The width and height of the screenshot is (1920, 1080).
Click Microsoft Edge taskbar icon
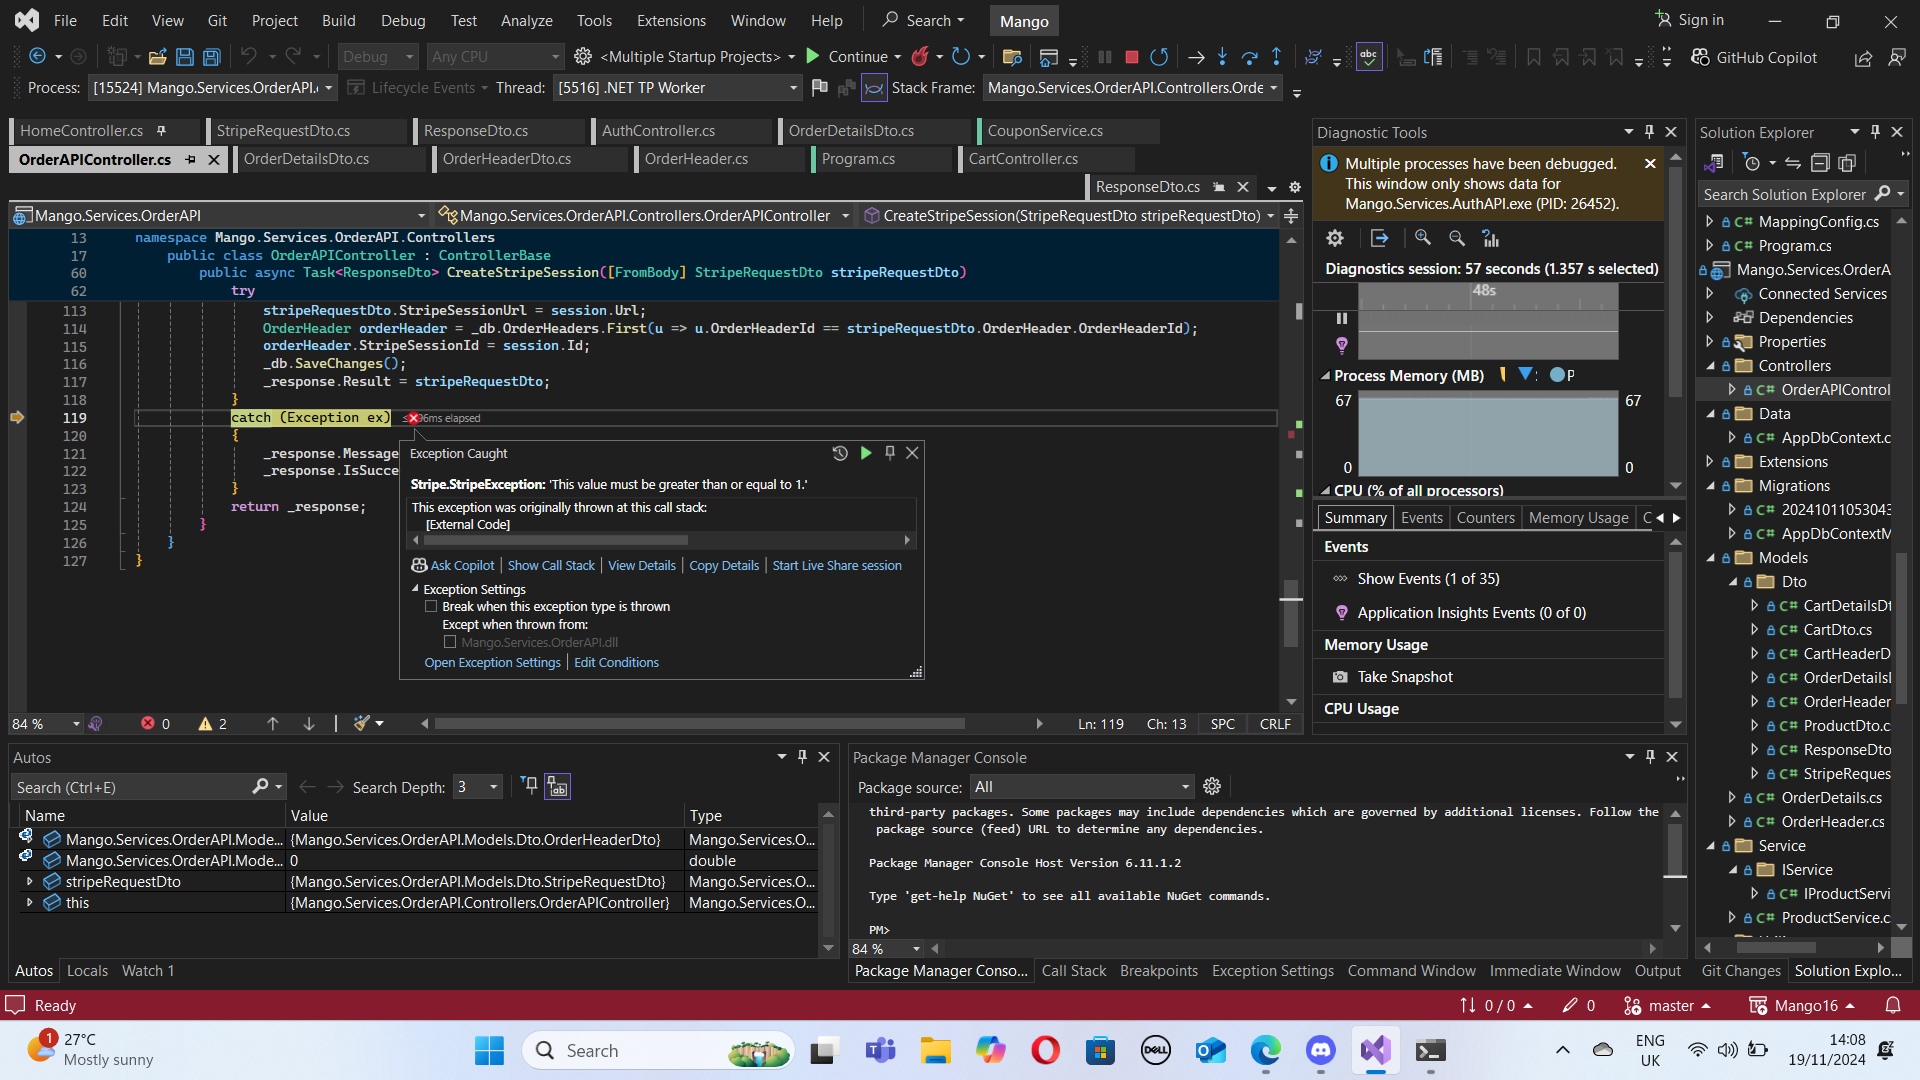(x=1266, y=1050)
